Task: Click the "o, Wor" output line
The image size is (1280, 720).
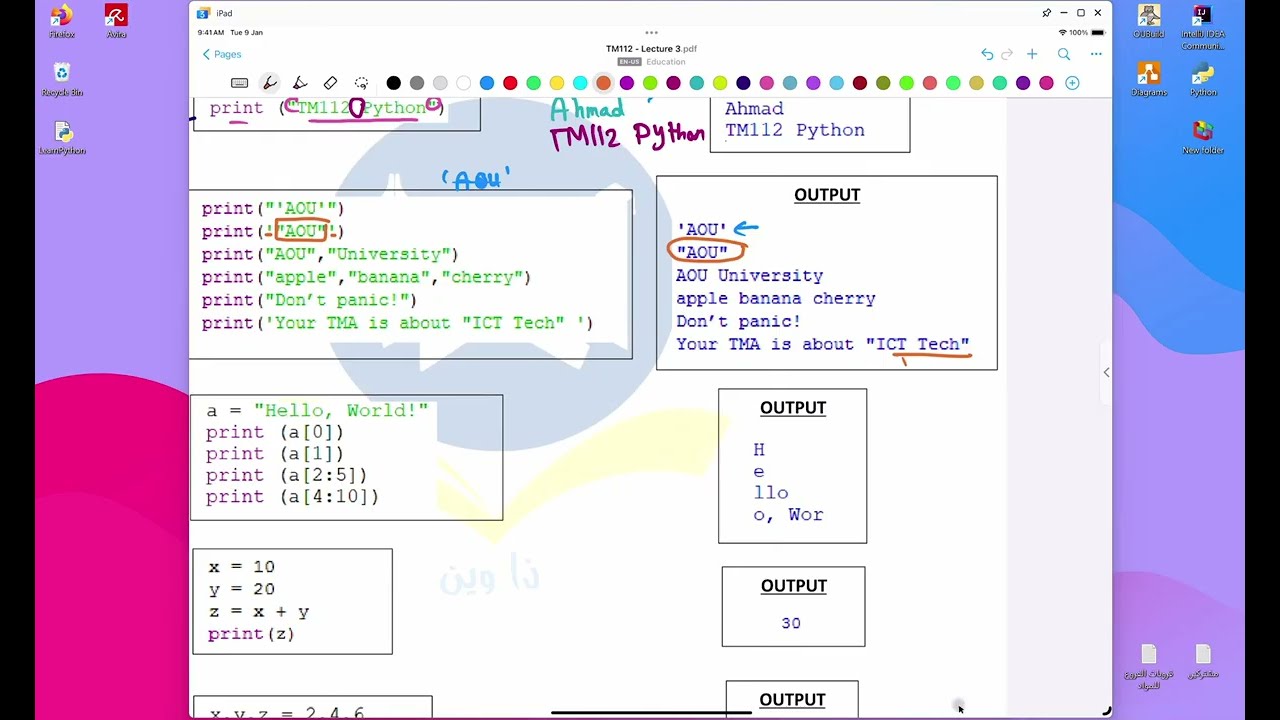Action: (788, 515)
